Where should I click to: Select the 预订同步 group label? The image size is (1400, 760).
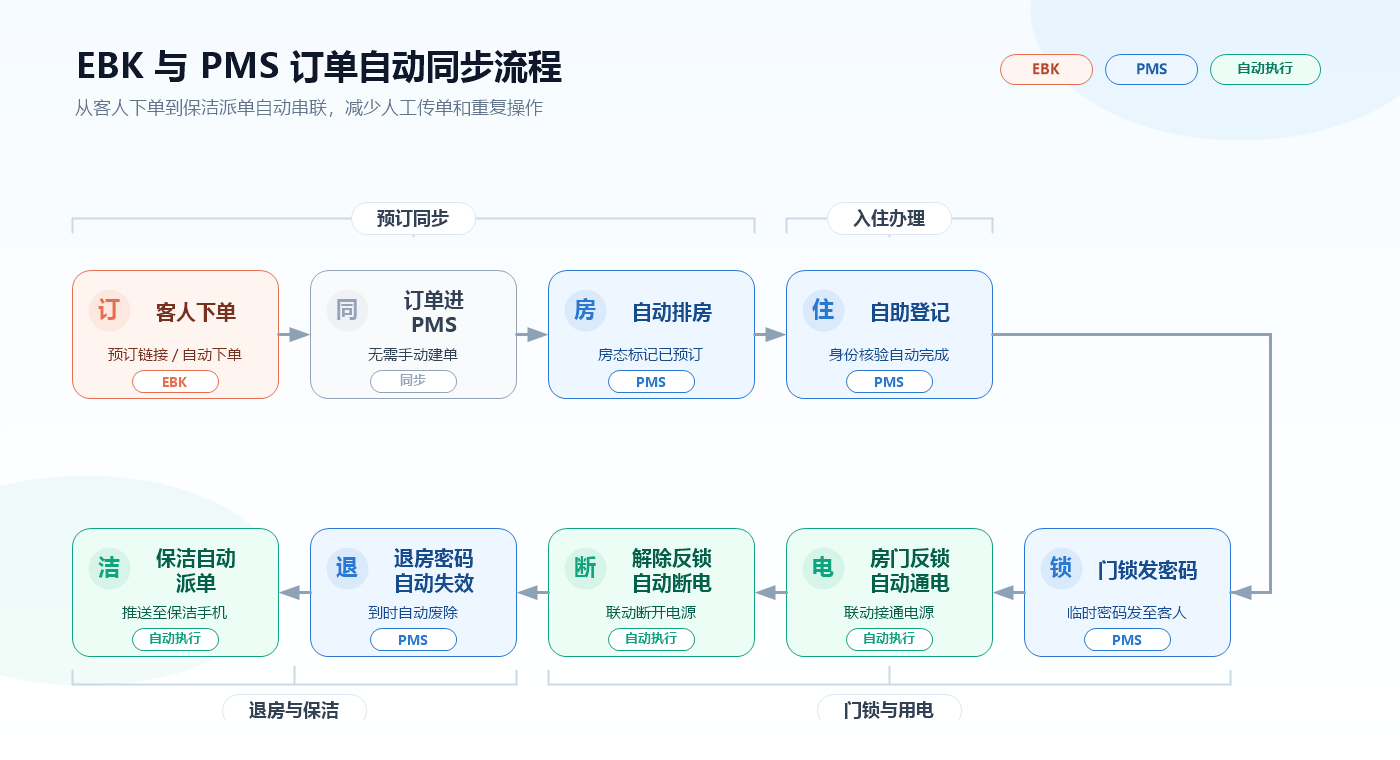(413, 218)
